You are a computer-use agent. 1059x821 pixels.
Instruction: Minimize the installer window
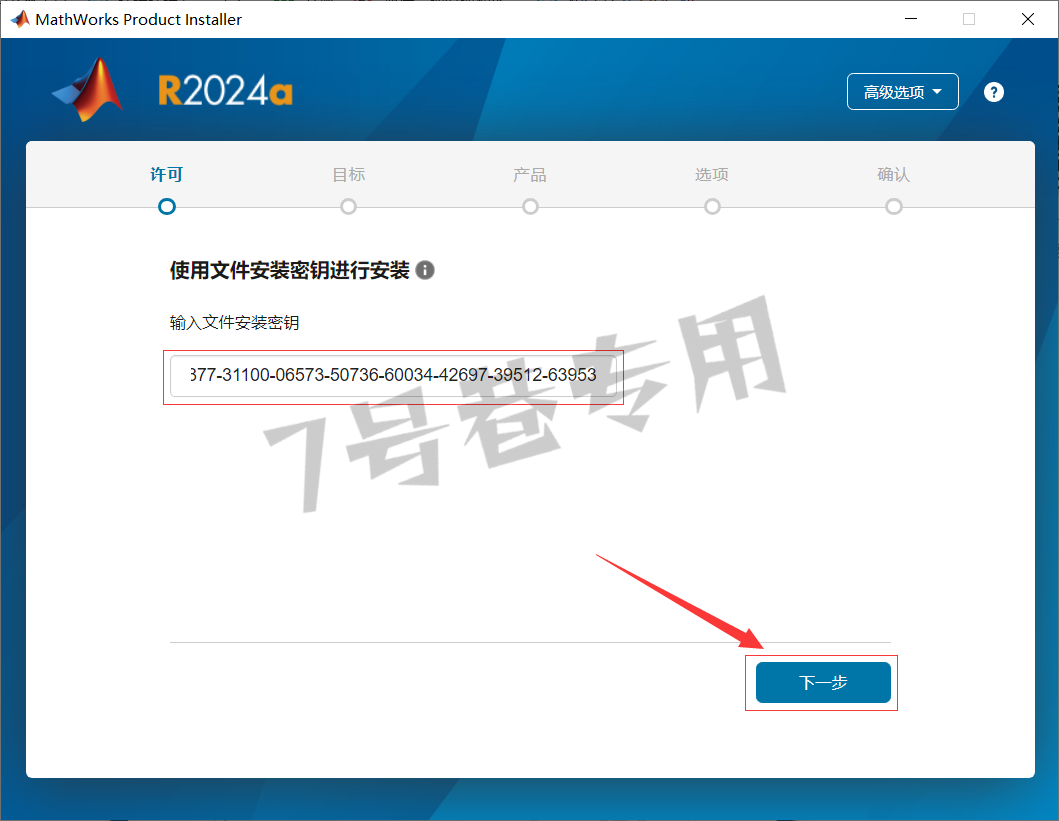tap(911, 19)
